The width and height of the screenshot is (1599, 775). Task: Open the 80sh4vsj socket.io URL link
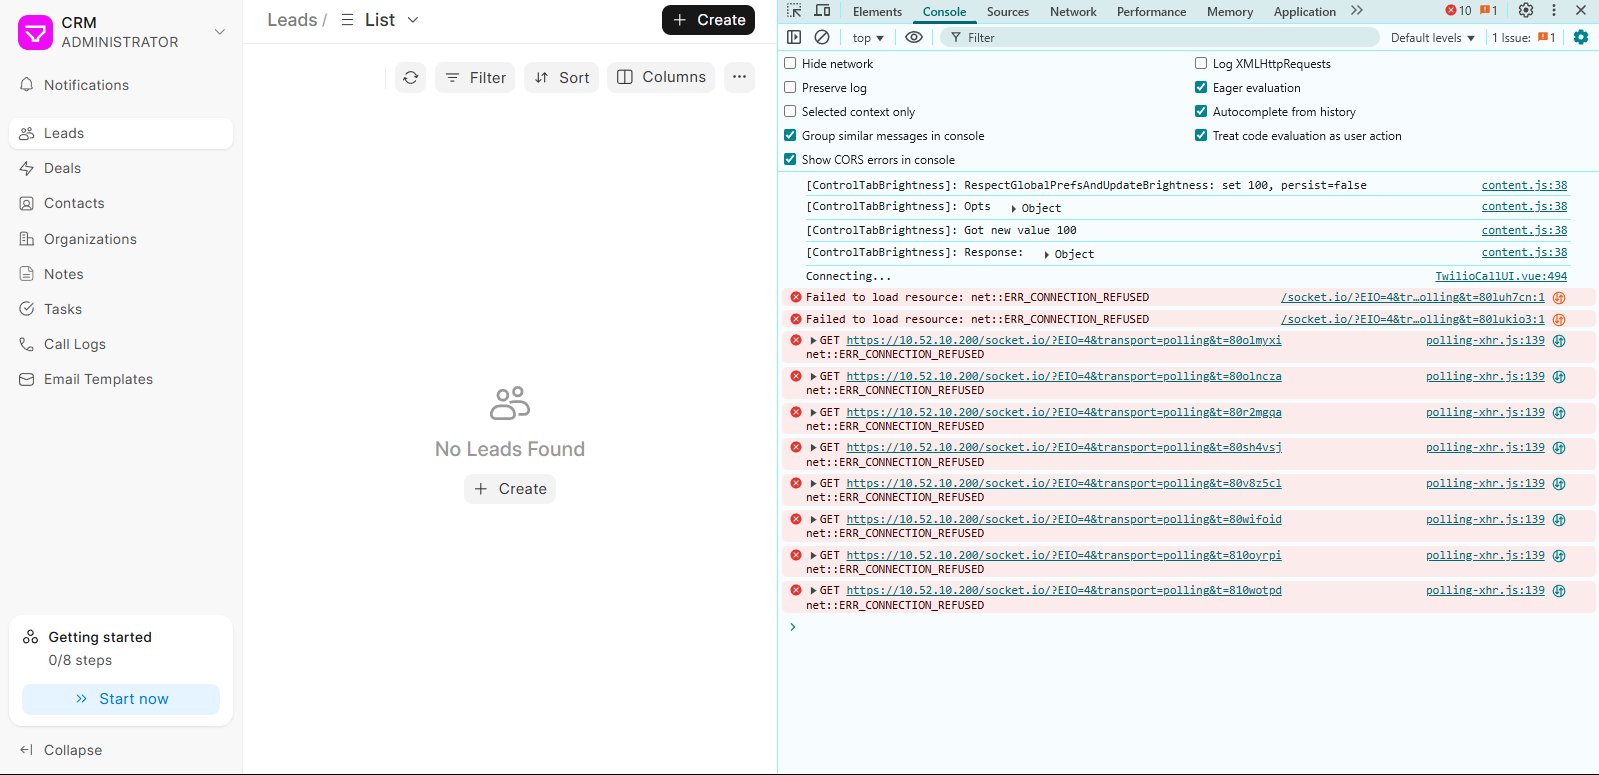pyautogui.click(x=1064, y=448)
